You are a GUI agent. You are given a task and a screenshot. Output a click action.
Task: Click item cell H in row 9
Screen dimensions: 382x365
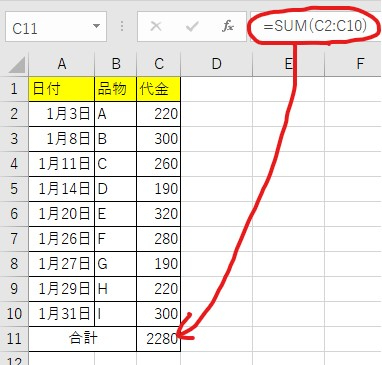[x=116, y=289]
